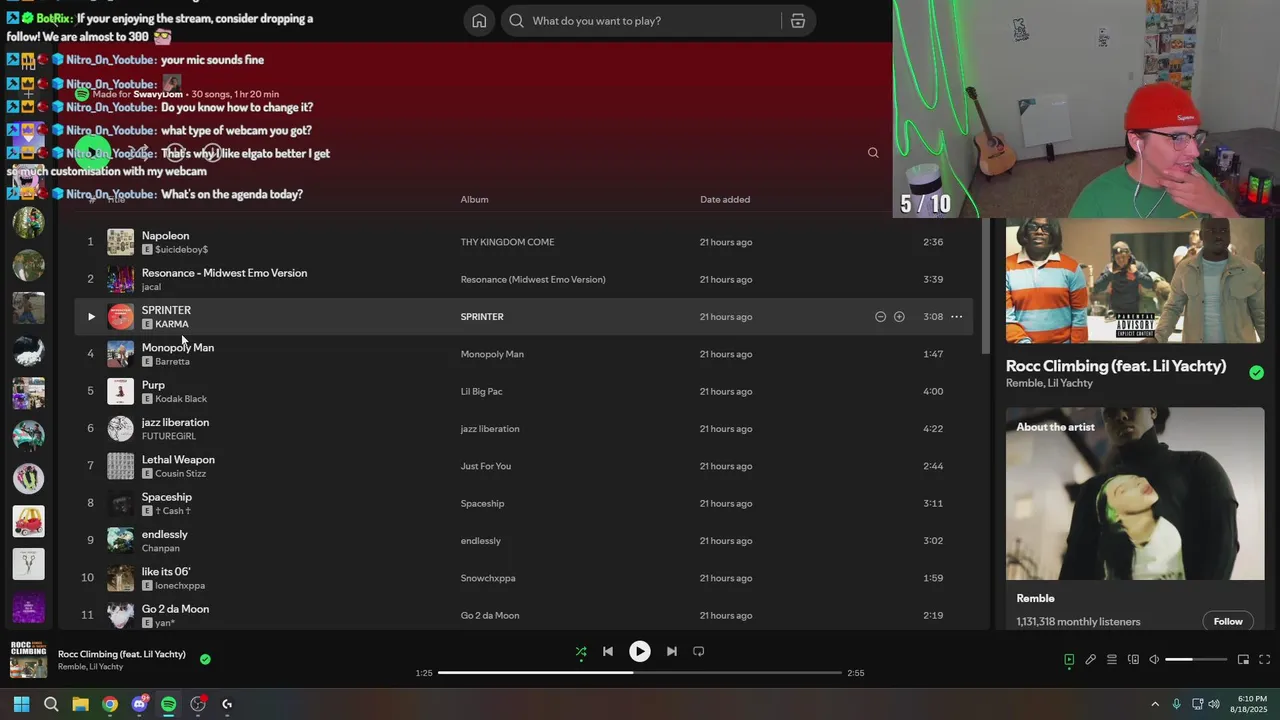The height and width of the screenshot is (720, 1280).
Task: Click green checkmark beside Rocc Climbing panel title
Action: pos(1256,373)
